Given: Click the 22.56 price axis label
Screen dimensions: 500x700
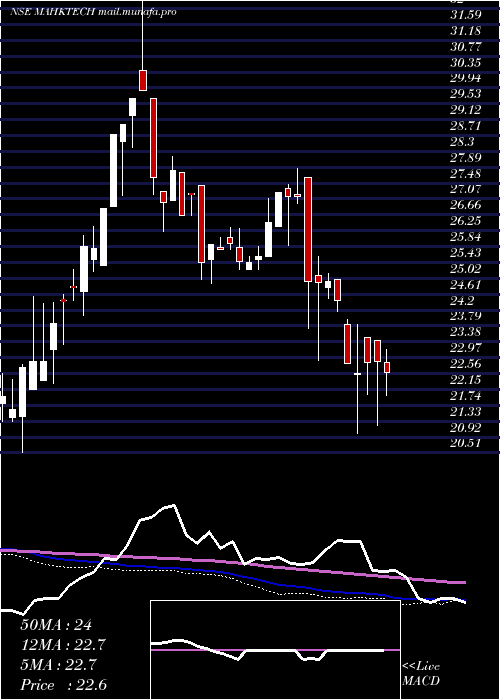Looking at the screenshot, I should coord(466,364).
